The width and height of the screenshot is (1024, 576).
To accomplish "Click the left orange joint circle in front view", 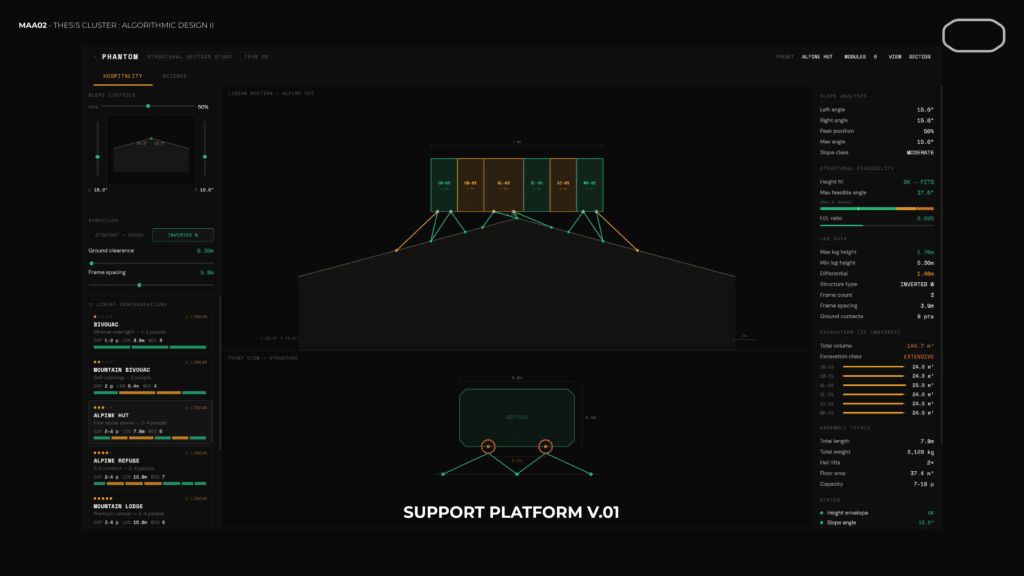I will point(488,447).
